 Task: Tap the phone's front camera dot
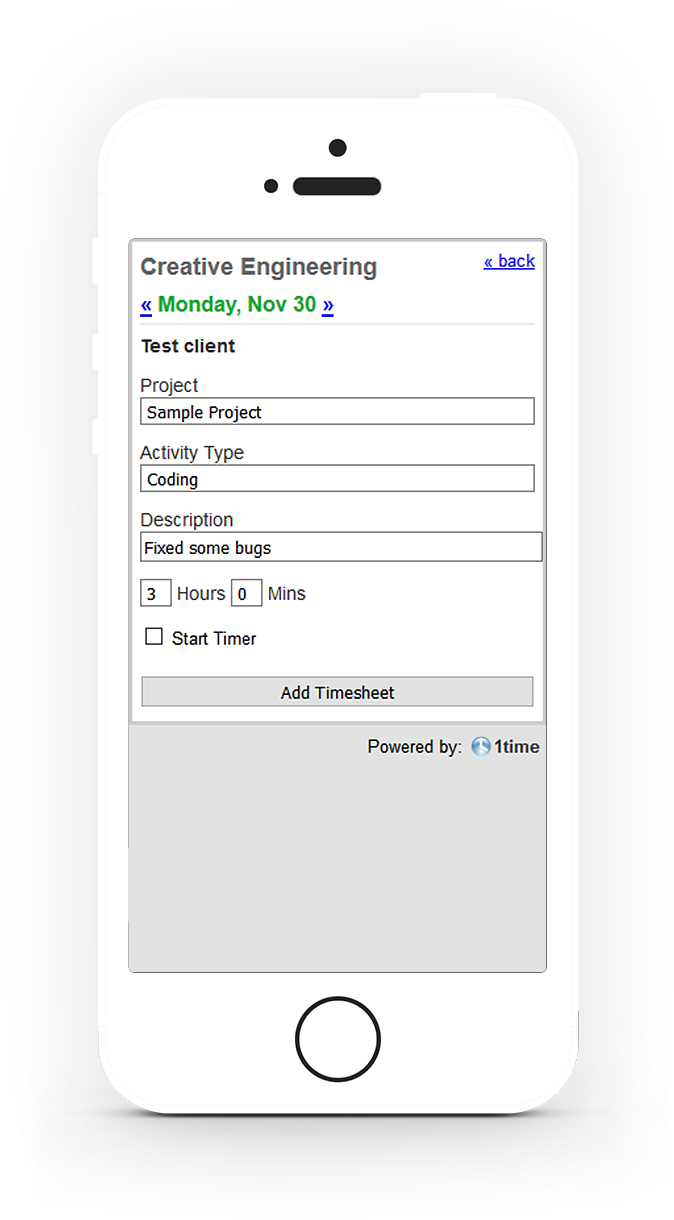(338, 148)
